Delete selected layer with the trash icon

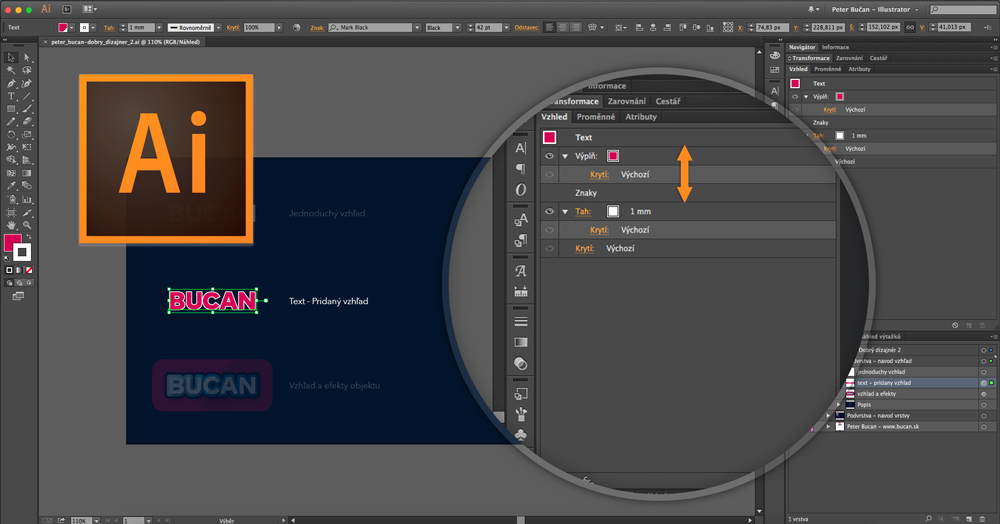[x=982, y=519]
